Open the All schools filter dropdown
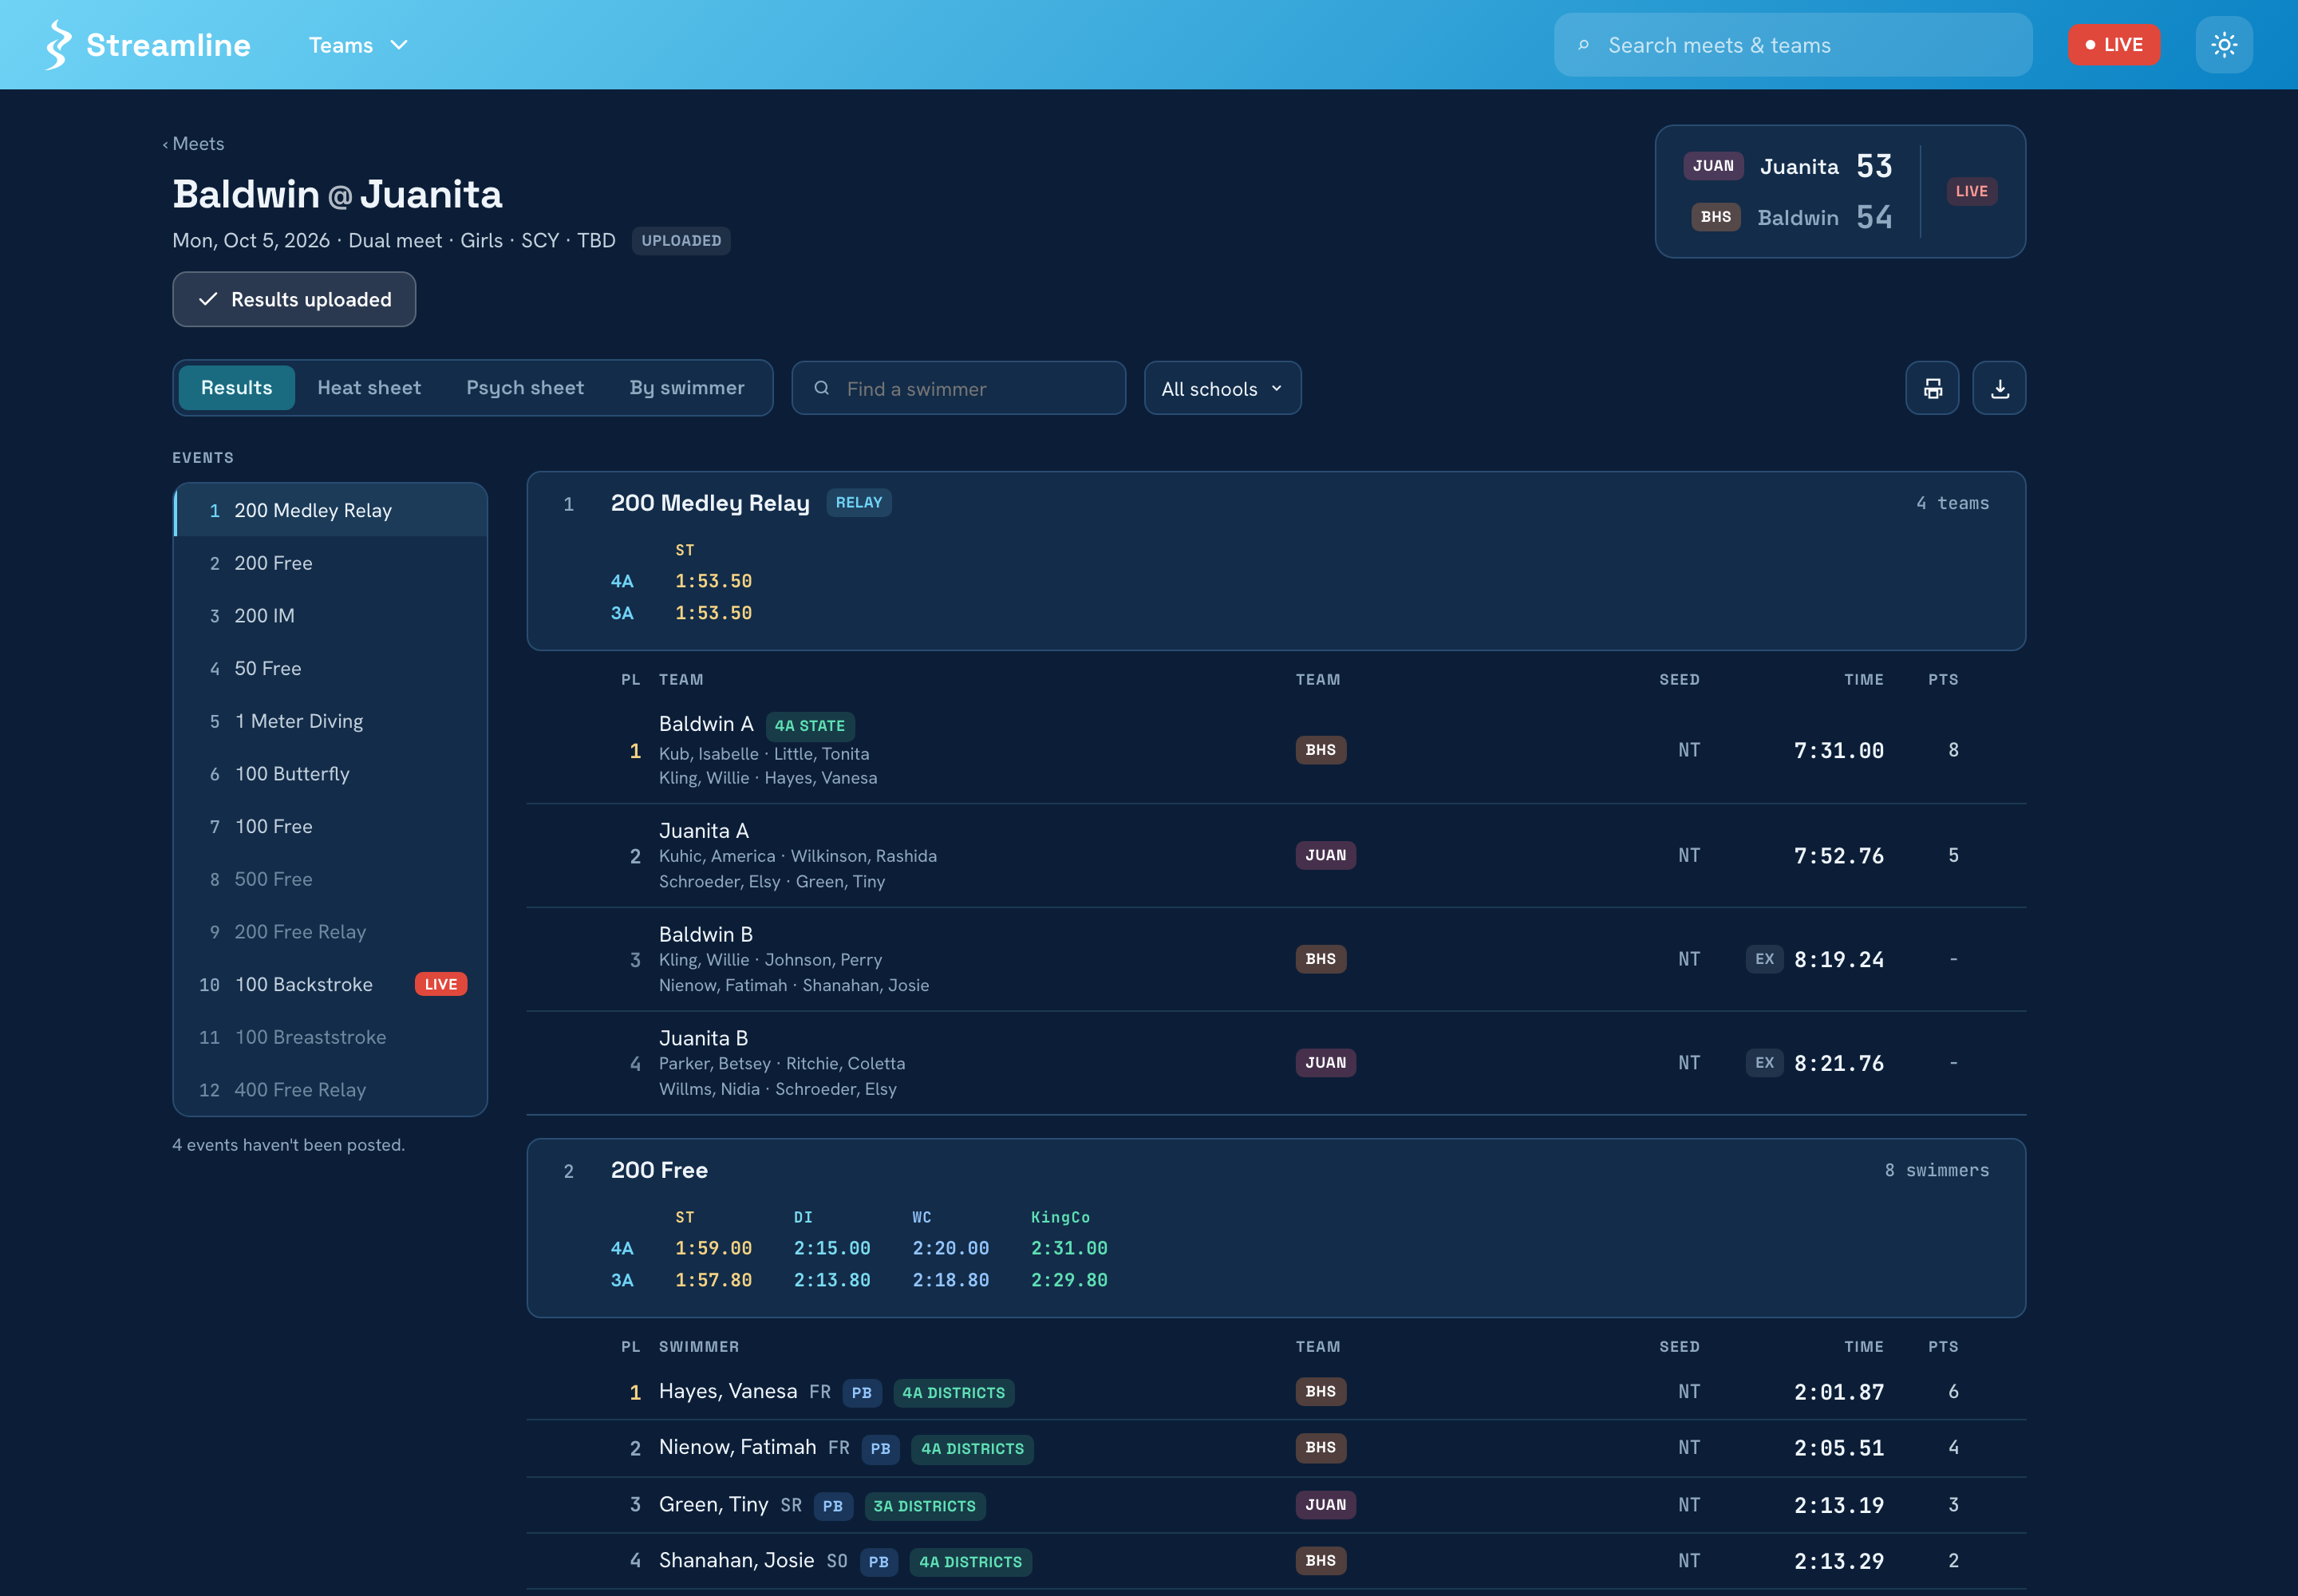 click(x=1222, y=388)
